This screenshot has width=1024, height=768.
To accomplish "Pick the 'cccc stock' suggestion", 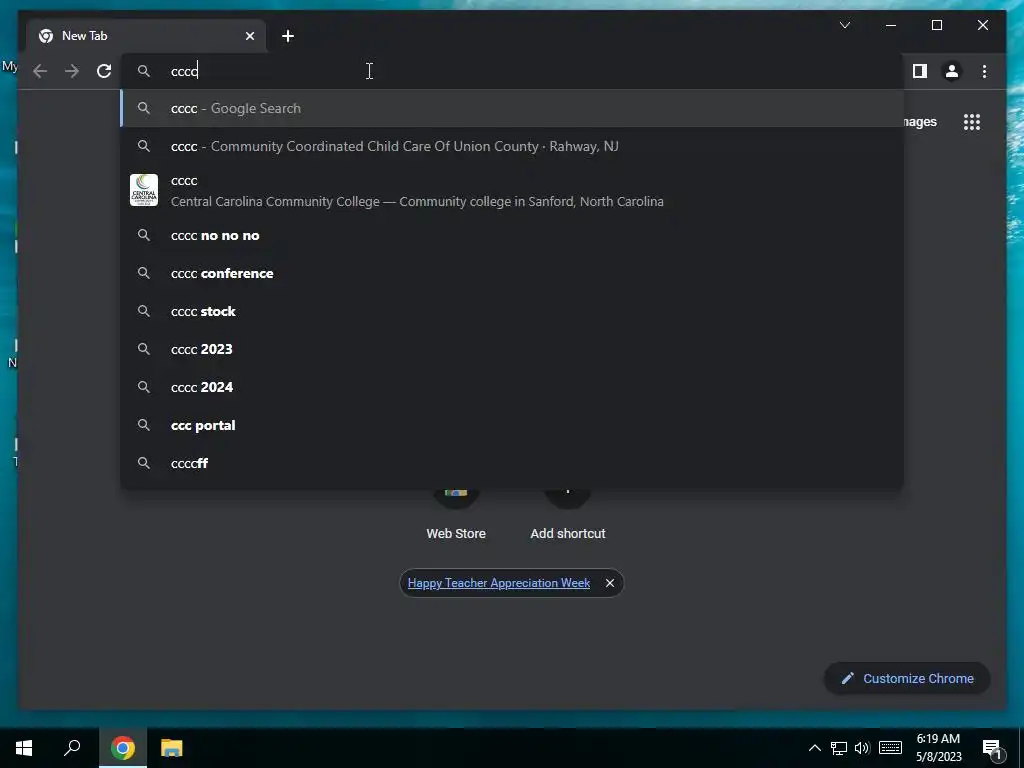I will (512, 312).
